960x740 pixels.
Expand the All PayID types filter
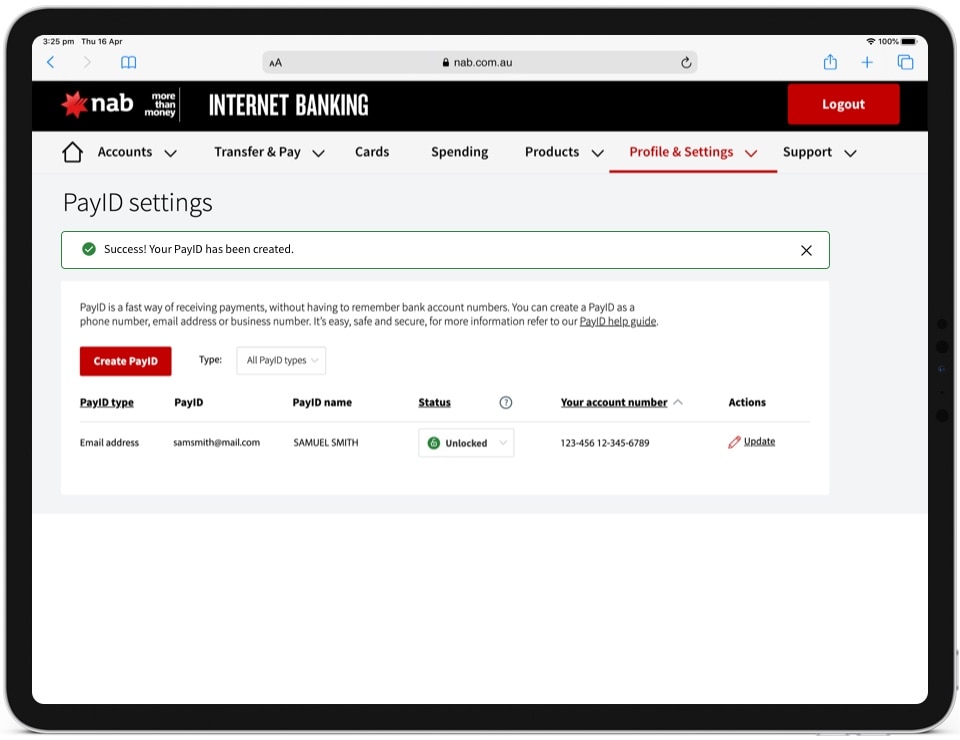pyautogui.click(x=281, y=361)
